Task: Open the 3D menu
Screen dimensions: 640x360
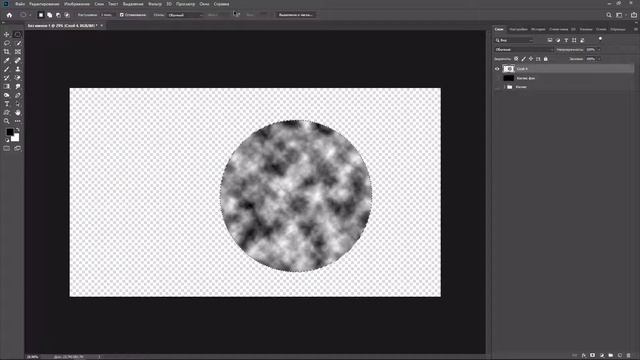Action: point(169,4)
